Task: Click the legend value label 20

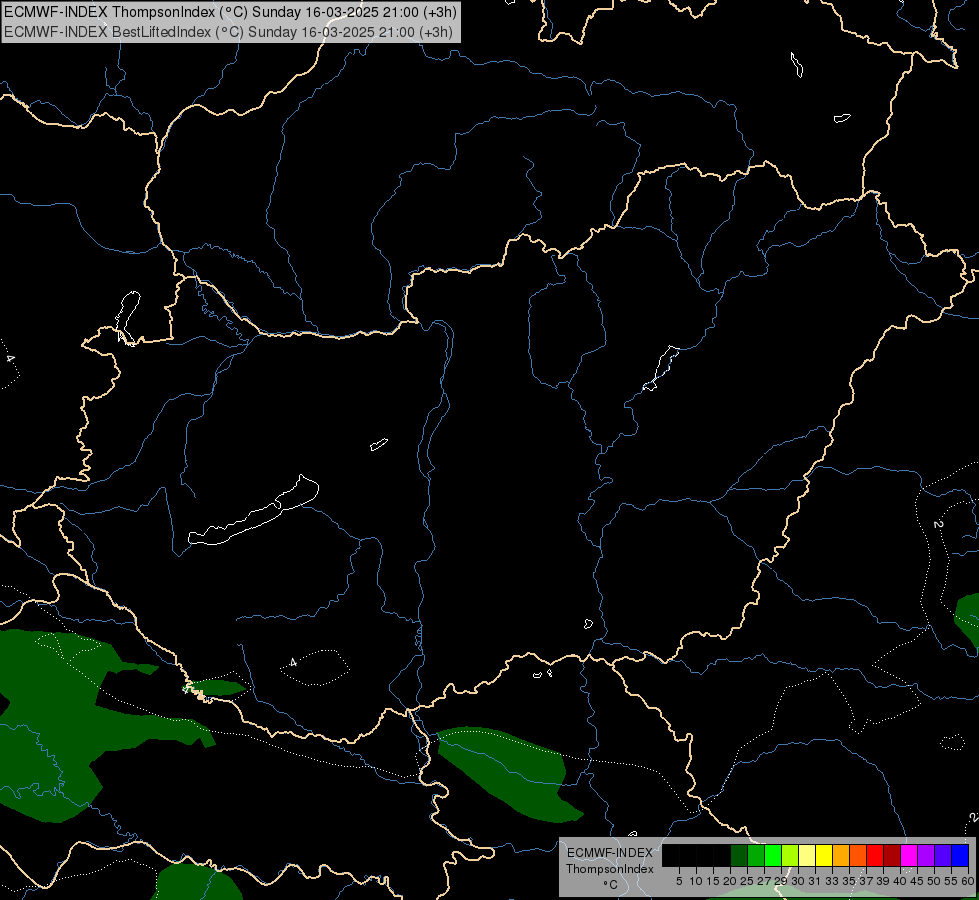Action: (x=730, y=881)
